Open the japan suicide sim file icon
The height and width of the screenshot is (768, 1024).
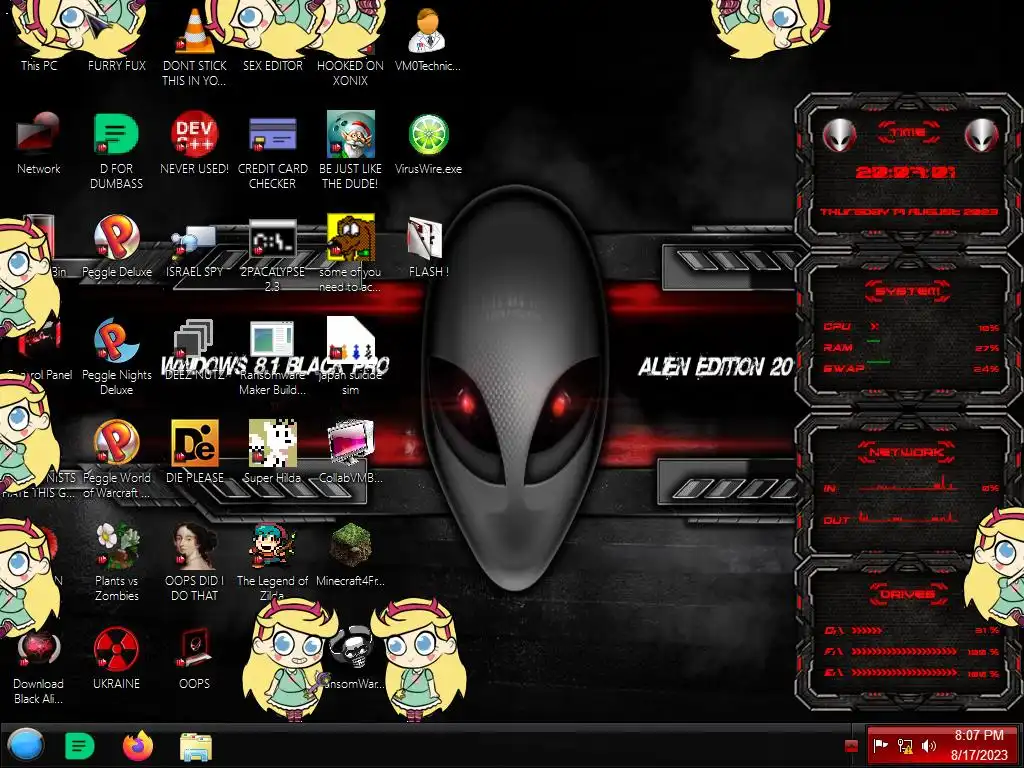point(351,340)
